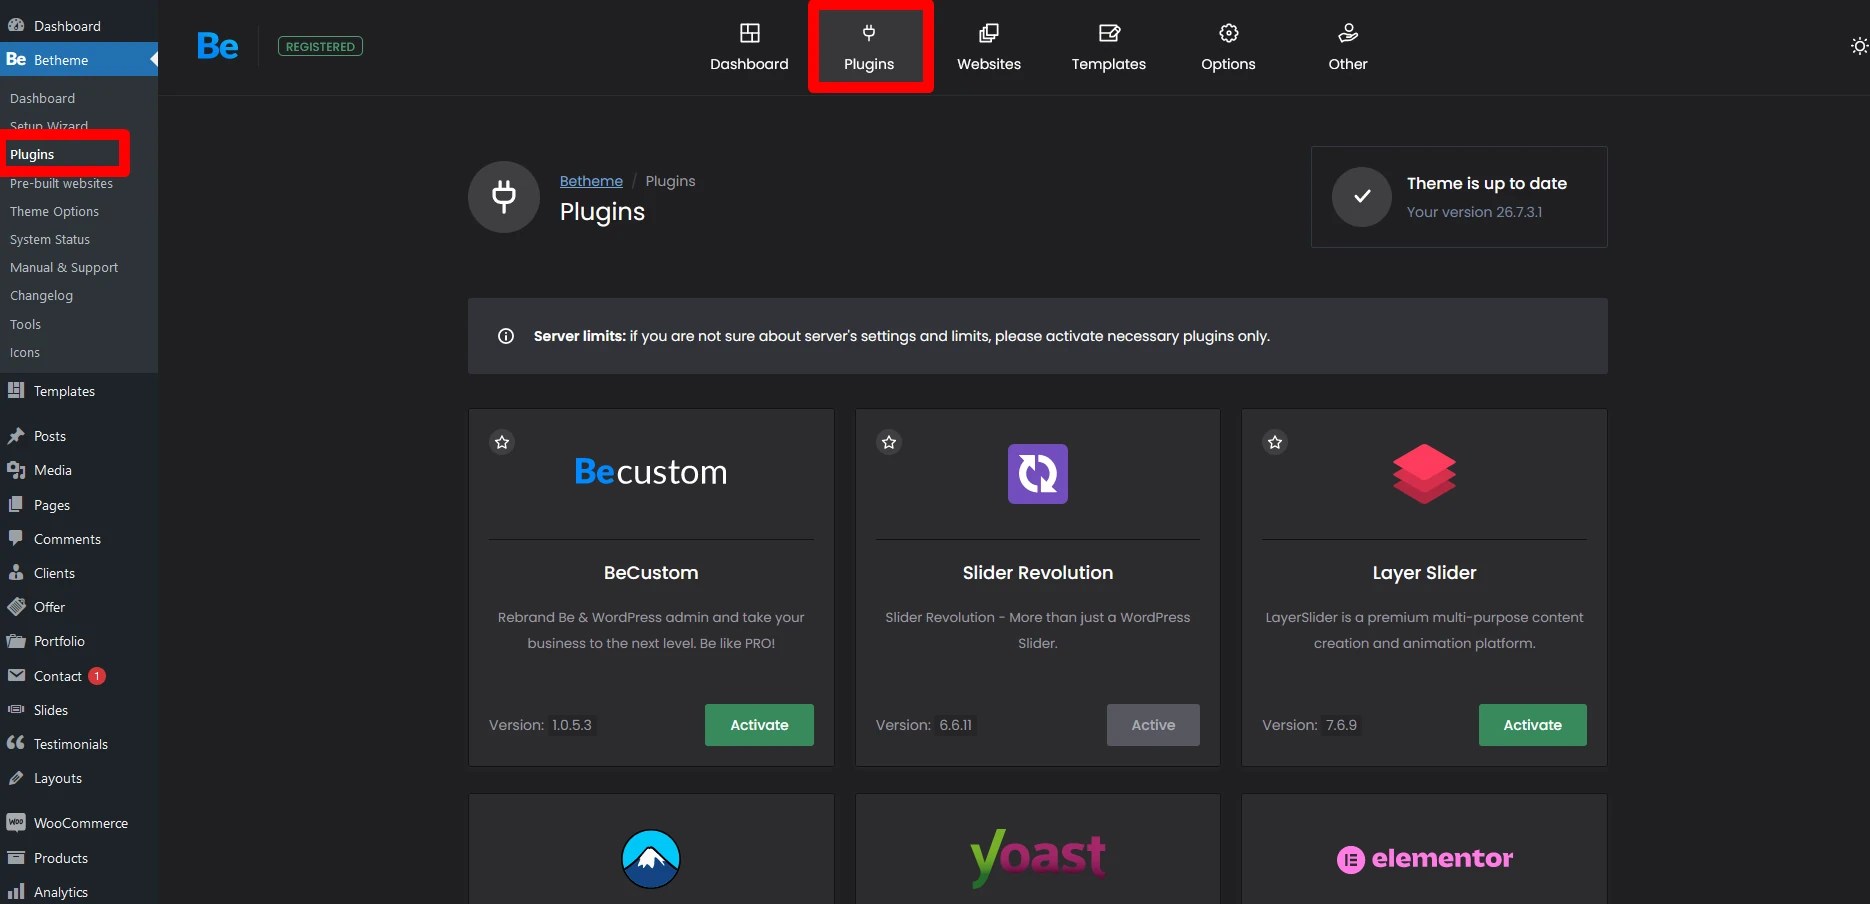
Task: Click the Active button for Slider Revolution
Action: [1153, 725]
